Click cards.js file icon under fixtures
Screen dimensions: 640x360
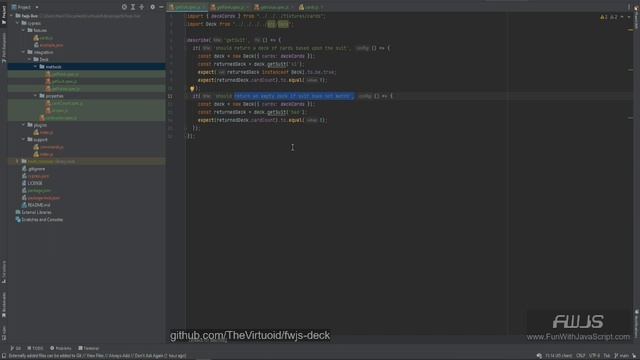pyautogui.click(x=36, y=38)
